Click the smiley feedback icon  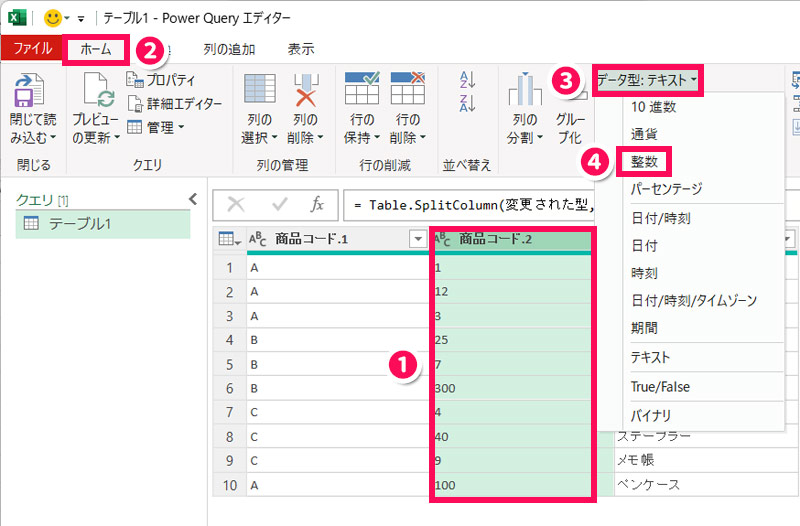click(x=53, y=18)
